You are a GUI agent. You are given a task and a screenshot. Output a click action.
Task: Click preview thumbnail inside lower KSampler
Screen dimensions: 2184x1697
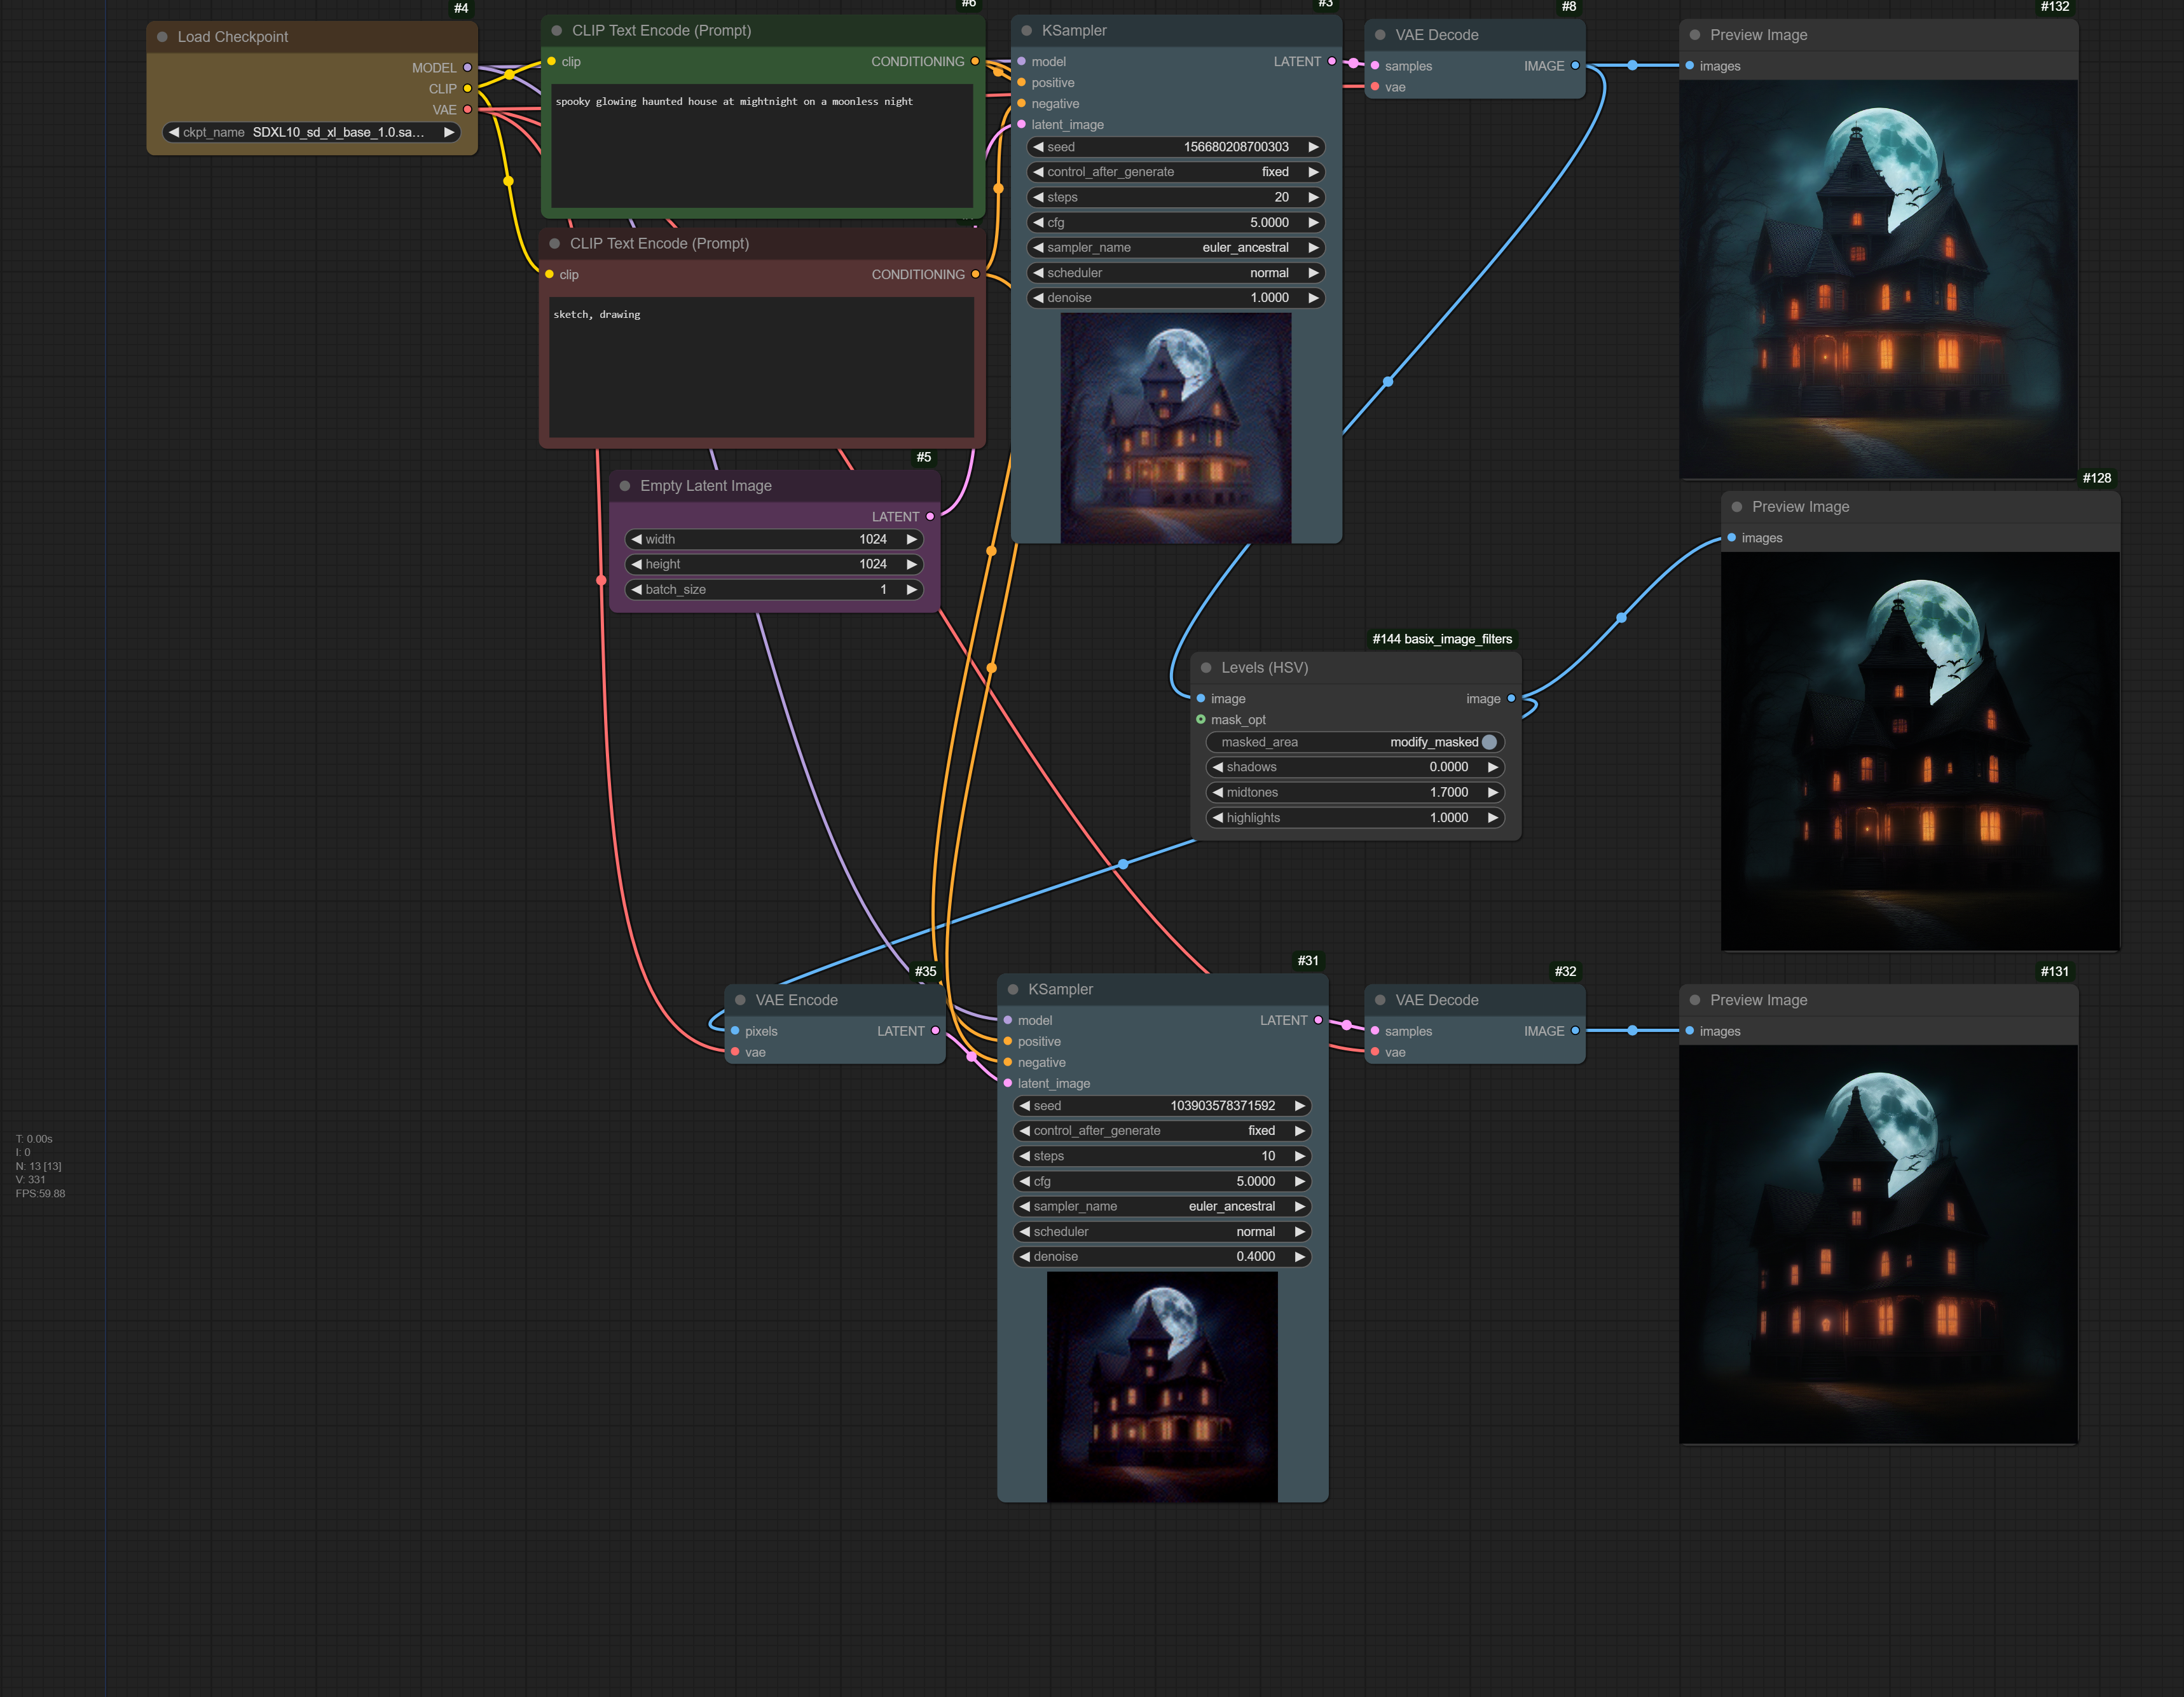pyautogui.click(x=1162, y=1387)
